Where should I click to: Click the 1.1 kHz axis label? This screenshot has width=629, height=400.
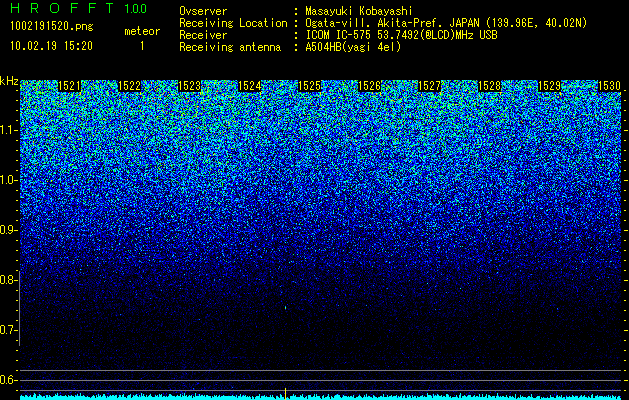(8, 130)
